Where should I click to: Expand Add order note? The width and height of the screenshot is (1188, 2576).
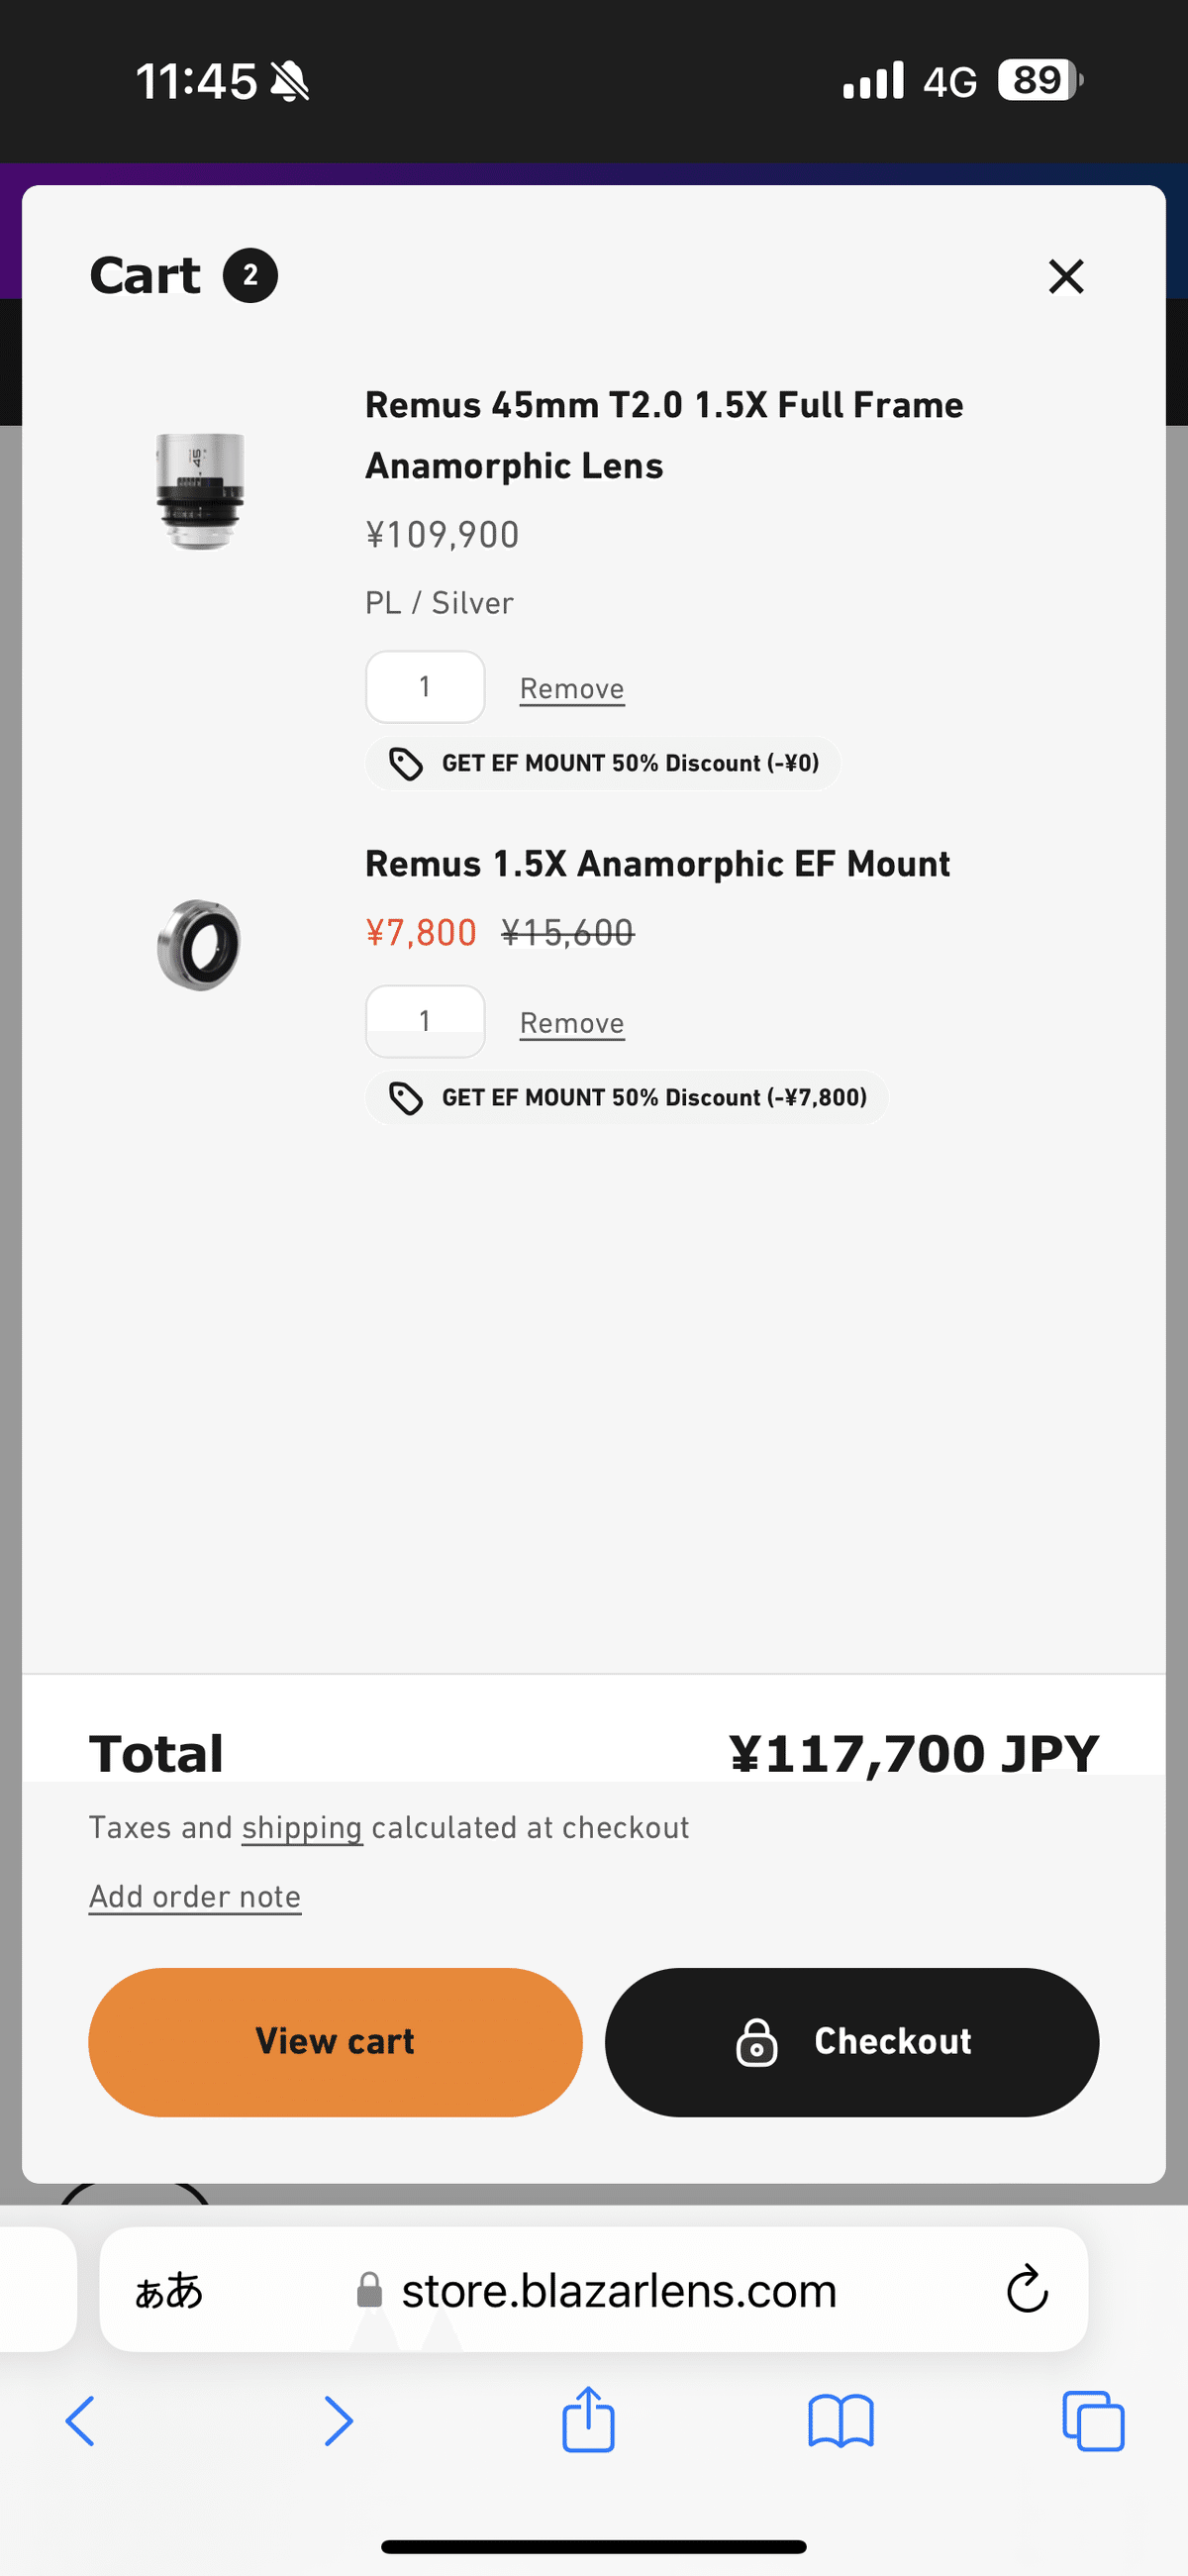[195, 1897]
